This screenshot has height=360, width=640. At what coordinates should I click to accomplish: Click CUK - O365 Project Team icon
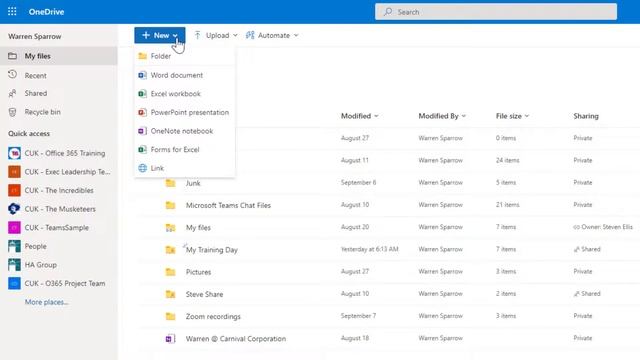click(14, 283)
